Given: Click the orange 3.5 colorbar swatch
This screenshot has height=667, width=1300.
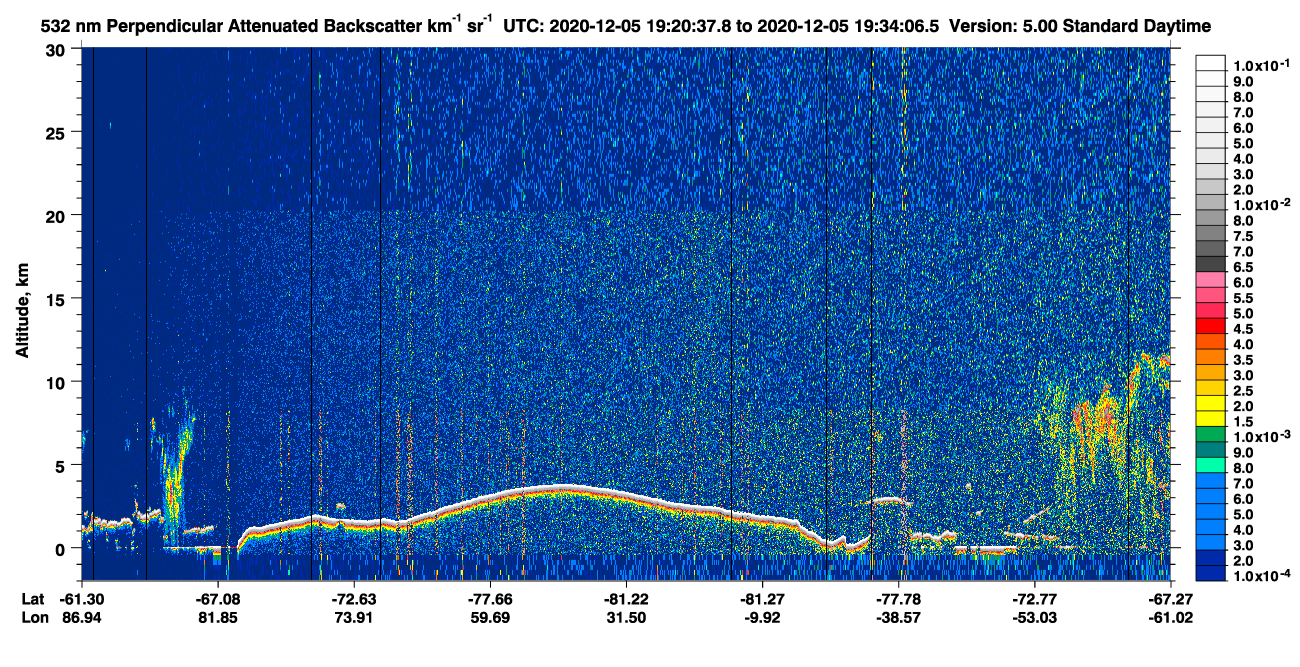Looking at the screenshot, I should tap(1210, 358).
